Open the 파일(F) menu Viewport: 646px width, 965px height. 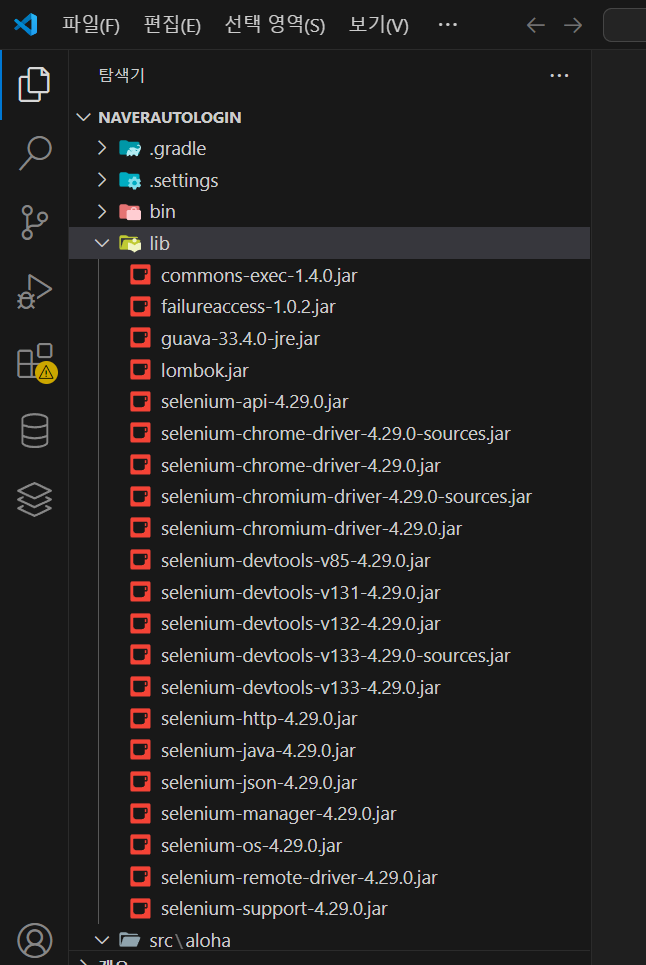[91, 25]
